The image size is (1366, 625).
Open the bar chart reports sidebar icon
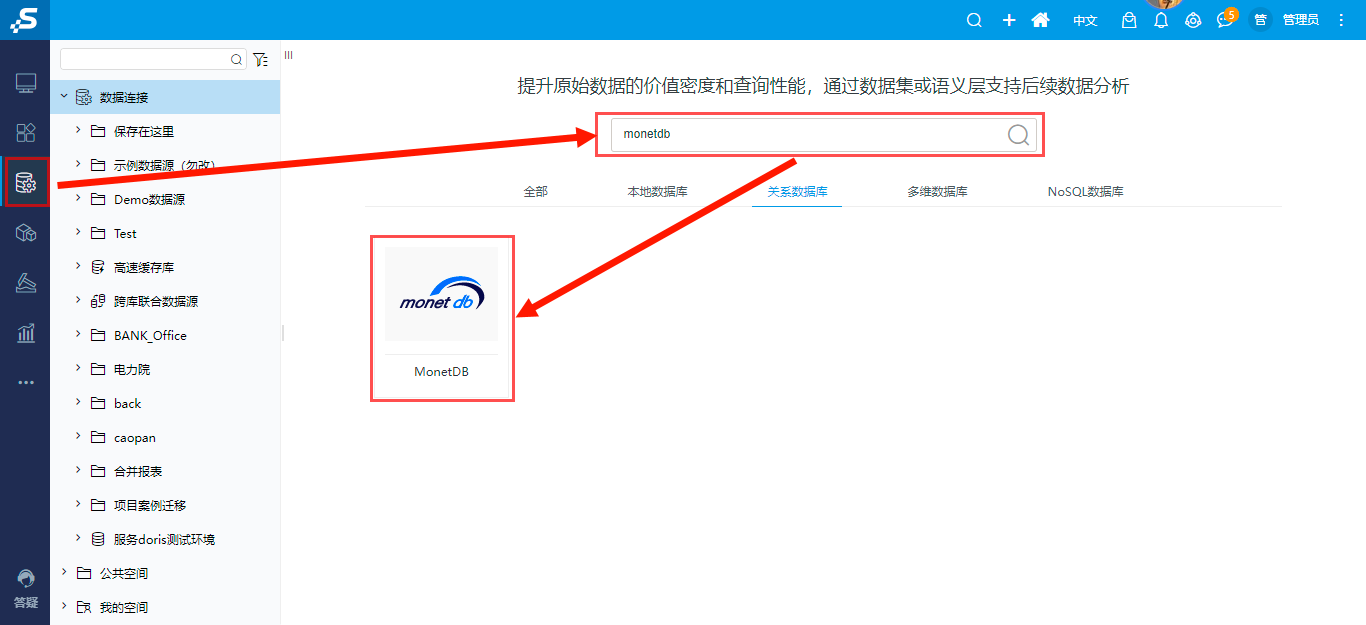point(26,333)
